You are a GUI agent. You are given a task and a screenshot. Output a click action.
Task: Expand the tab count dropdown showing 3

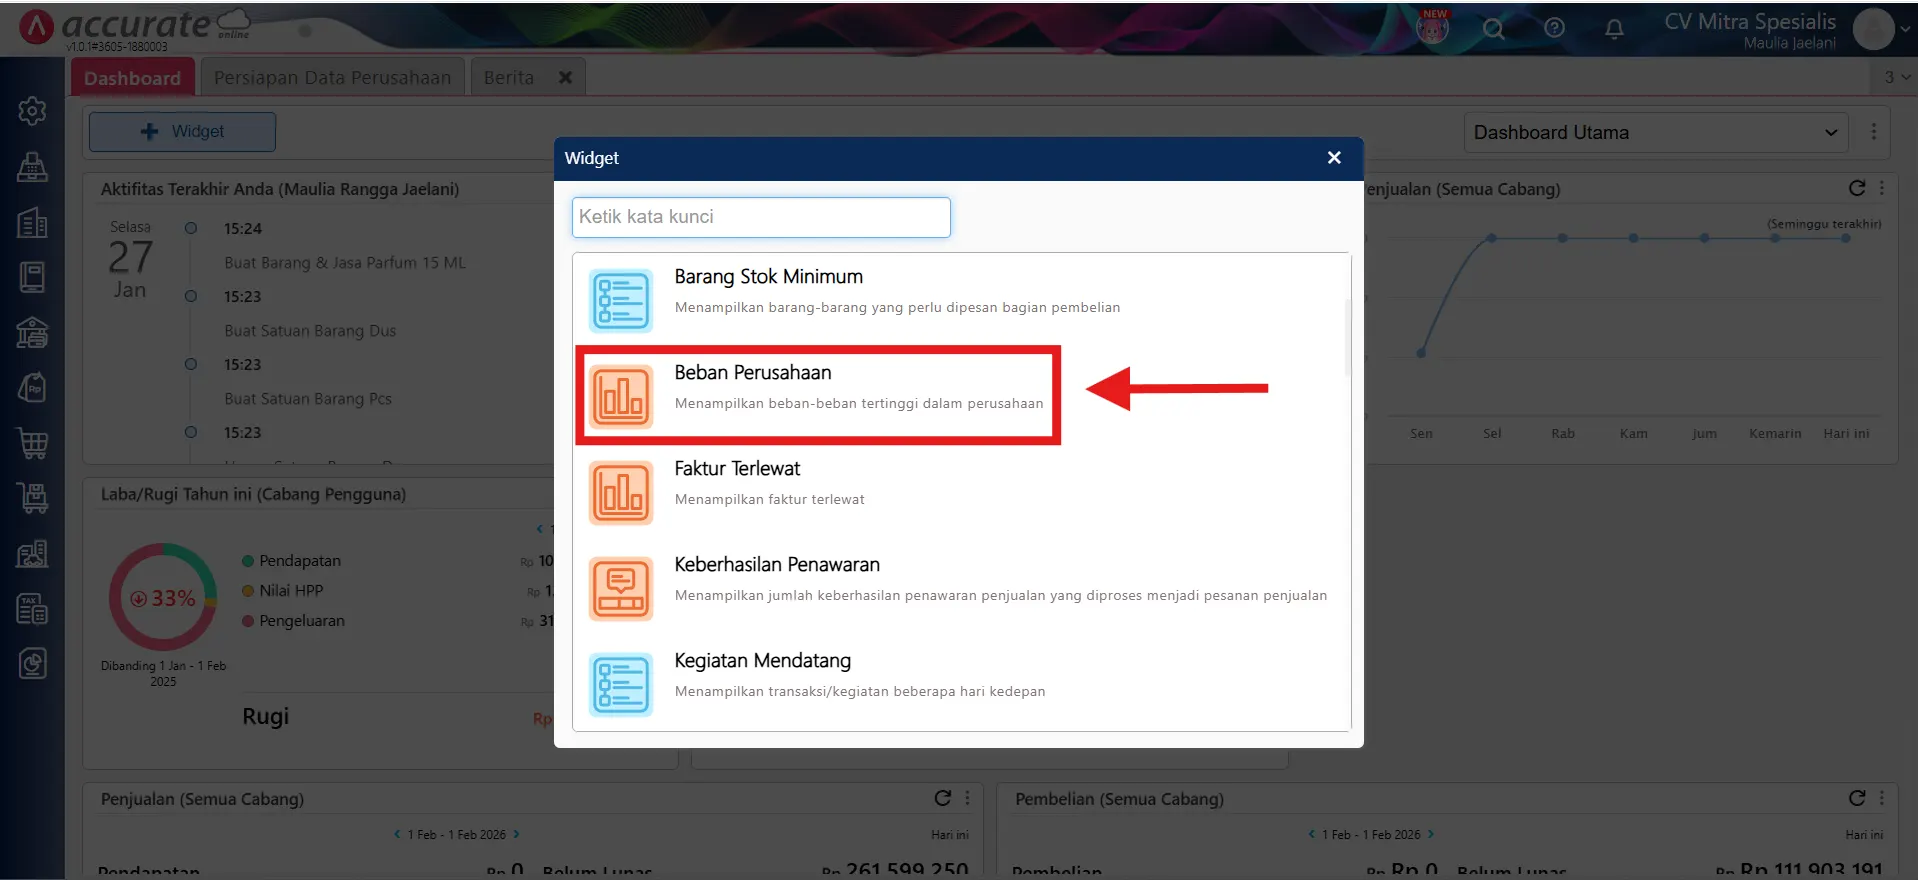click(1897, 77)
